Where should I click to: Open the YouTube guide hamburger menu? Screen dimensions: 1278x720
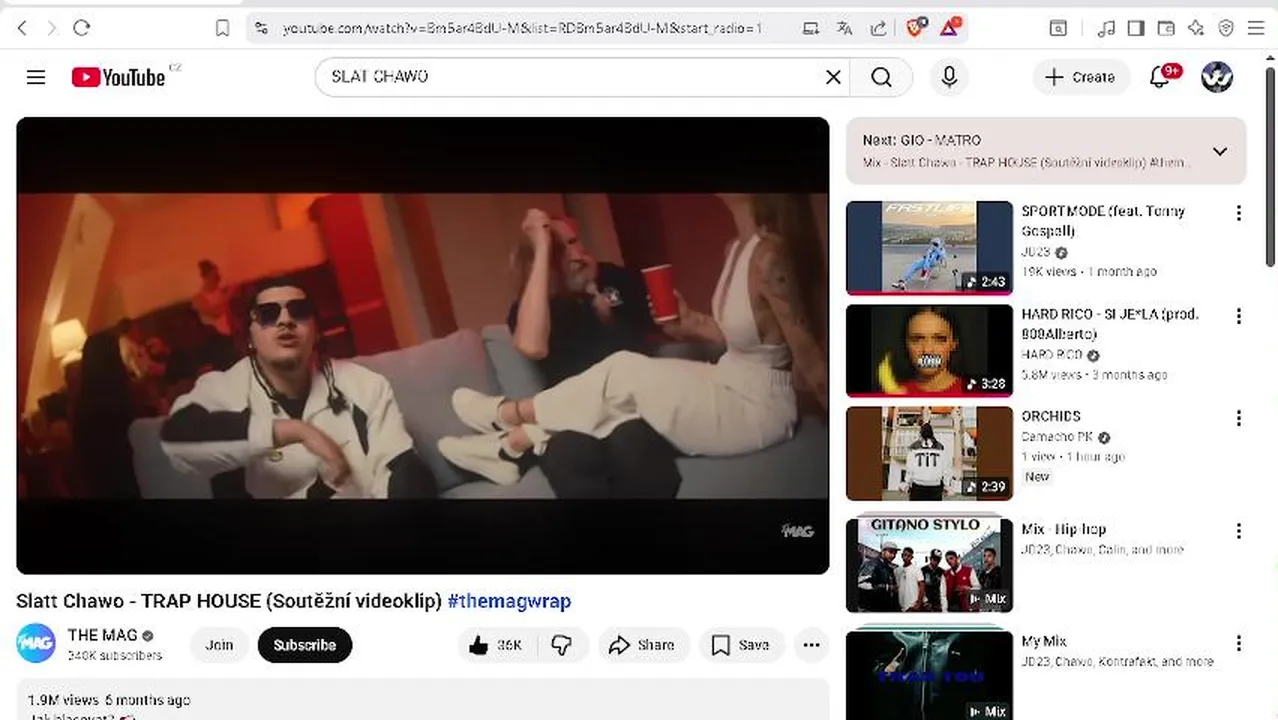pyautogui.click(x=36, y=77)
